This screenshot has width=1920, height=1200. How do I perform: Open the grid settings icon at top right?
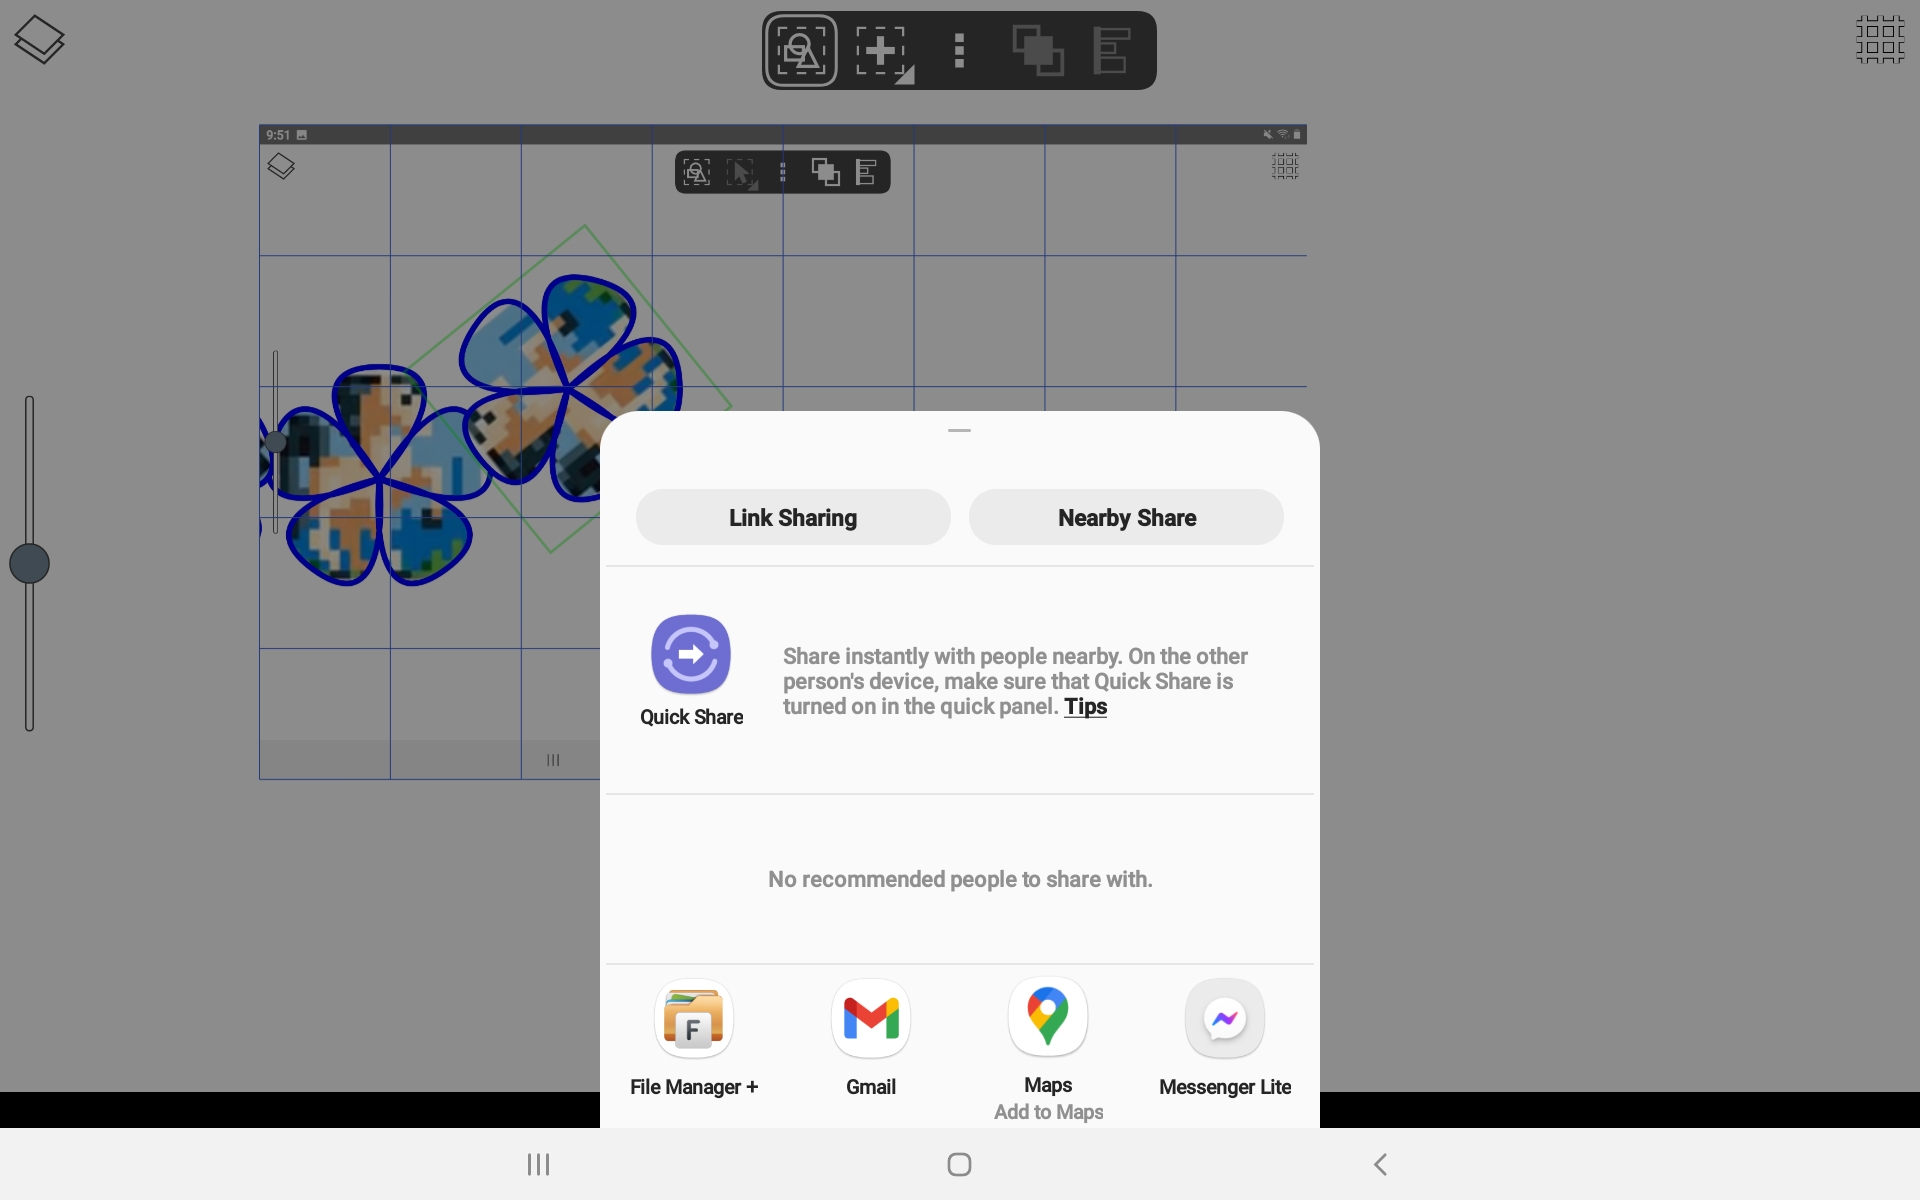[1880, 40]
